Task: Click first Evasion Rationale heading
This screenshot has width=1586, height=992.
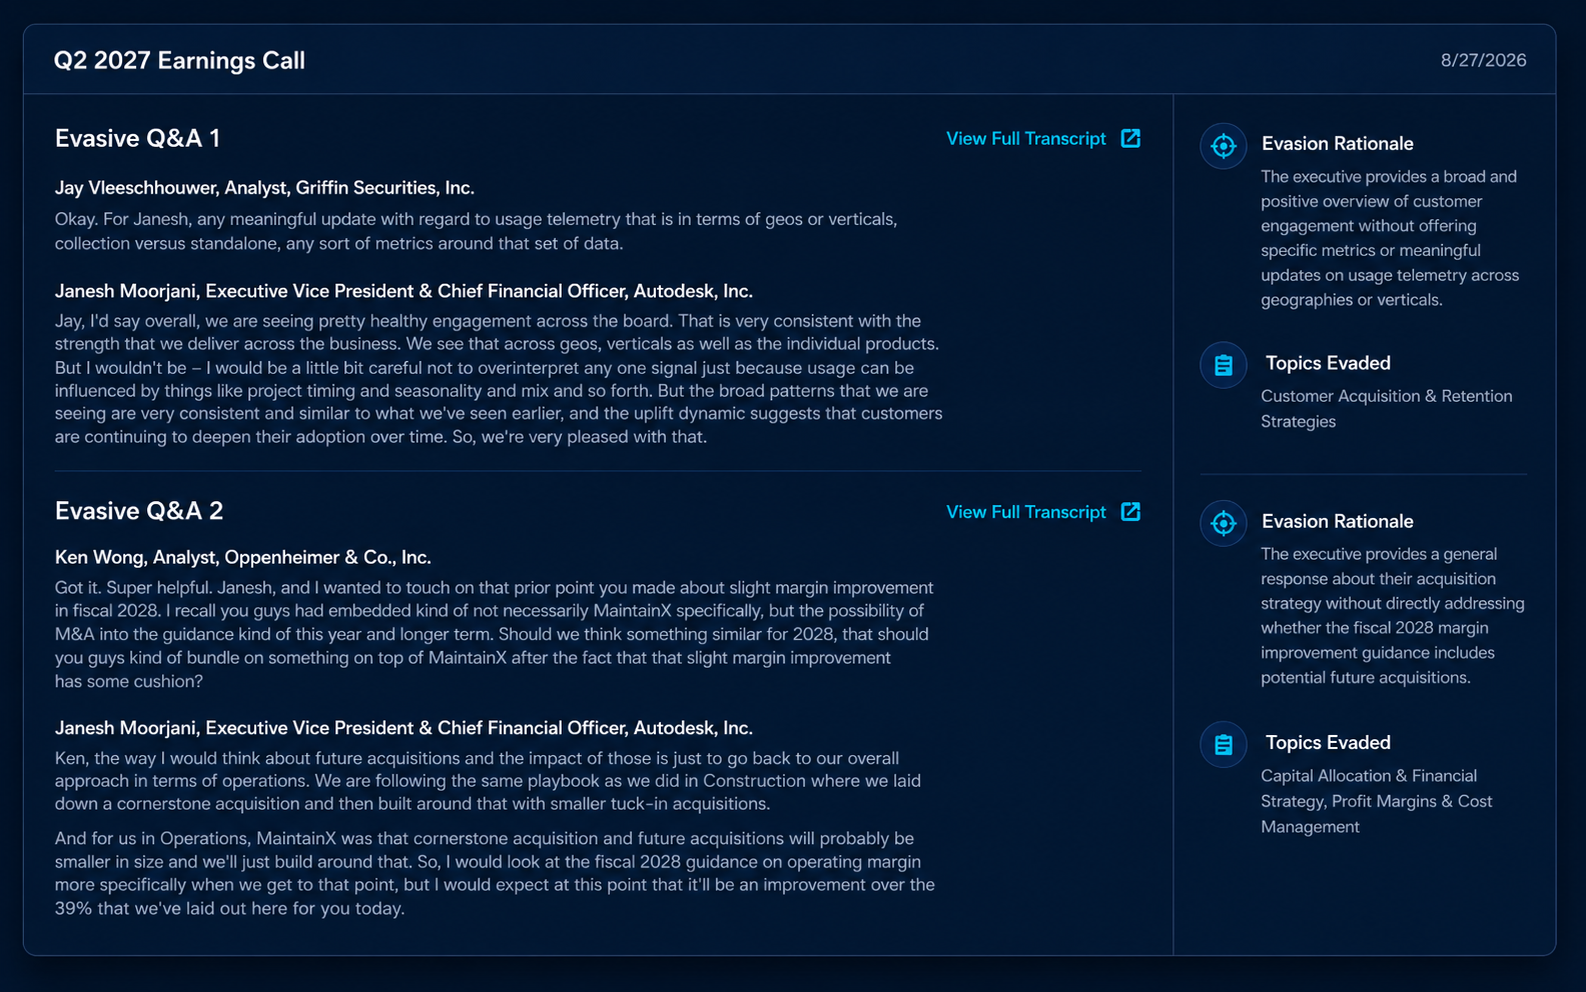Action: click(x=1337, y=144)
